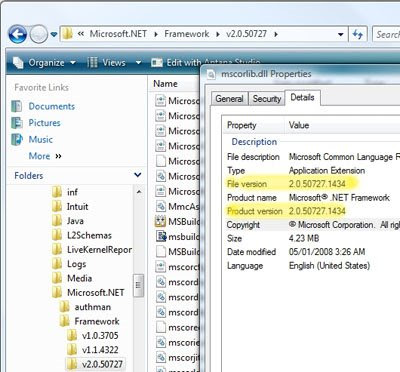Select the Application Extension type value
The width and height of the screenshot is (400, 372).
[x=327, y=171]
